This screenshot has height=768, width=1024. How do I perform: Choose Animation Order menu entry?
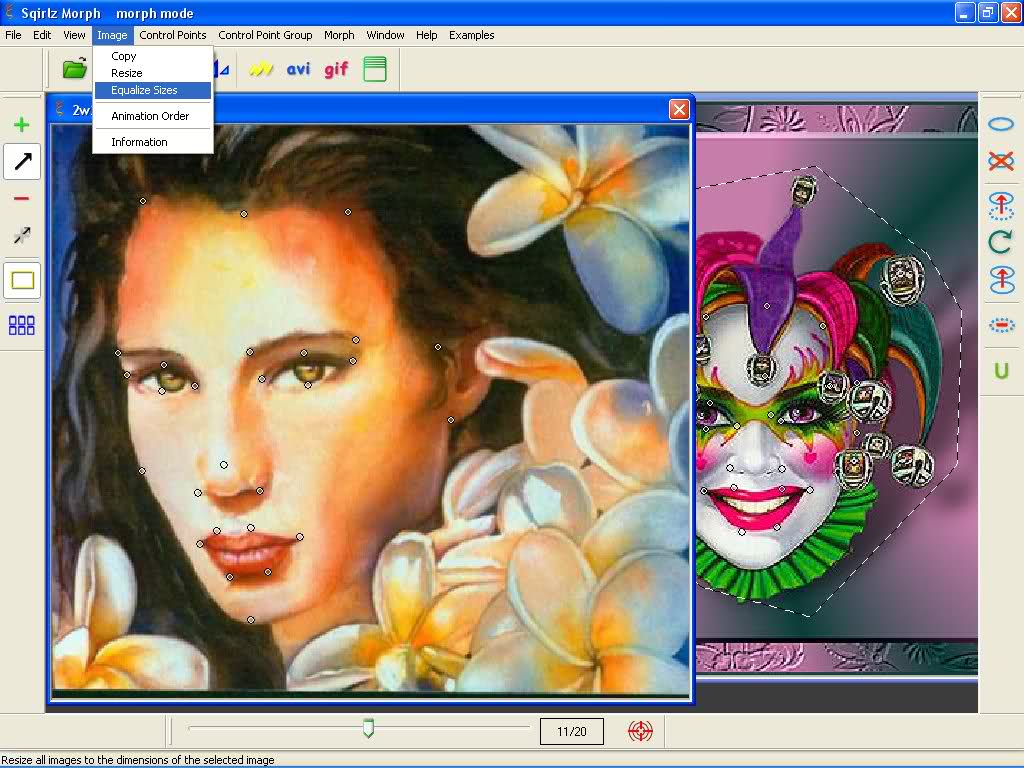[153, 116]
